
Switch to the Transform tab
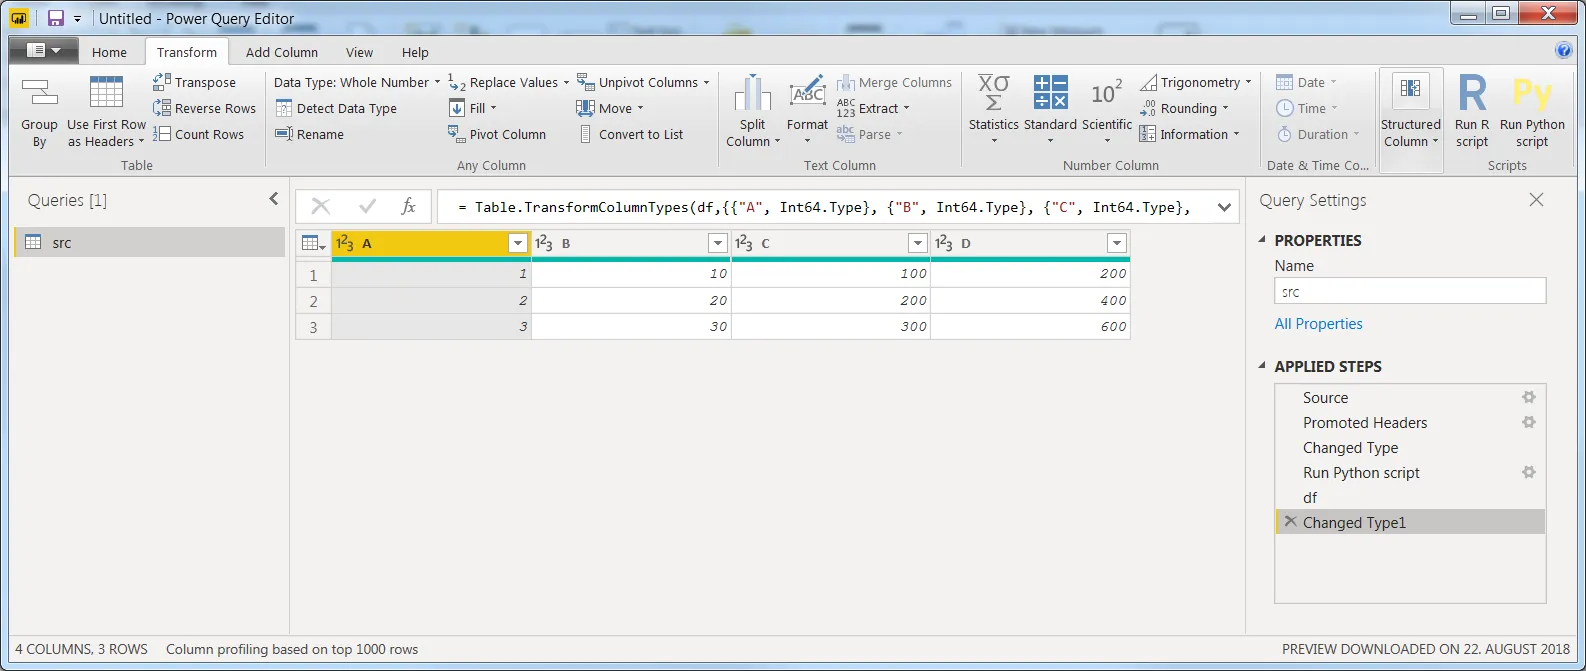(186, 52)
